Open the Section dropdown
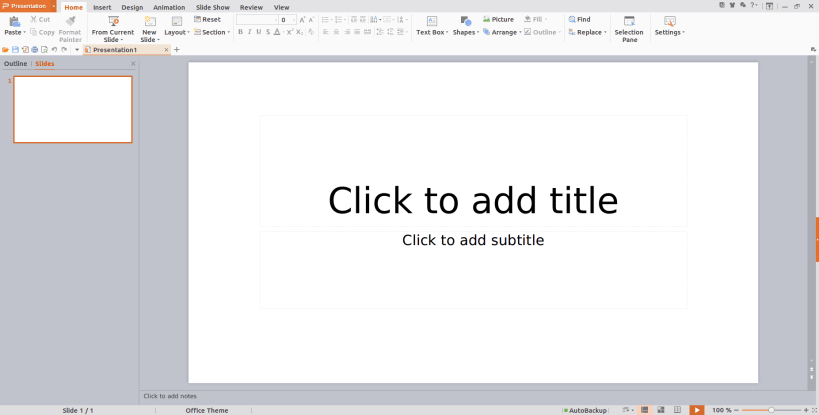 212,32
